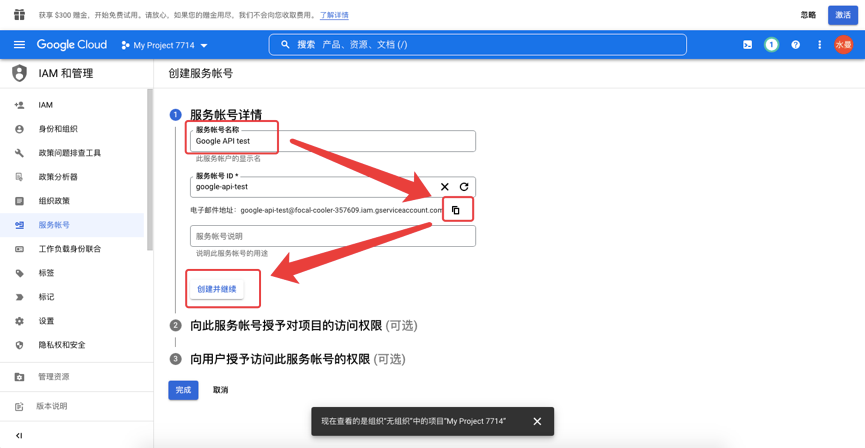Copy the service account email address
Viewport: 865px width, 448px height.
[456, 210]
